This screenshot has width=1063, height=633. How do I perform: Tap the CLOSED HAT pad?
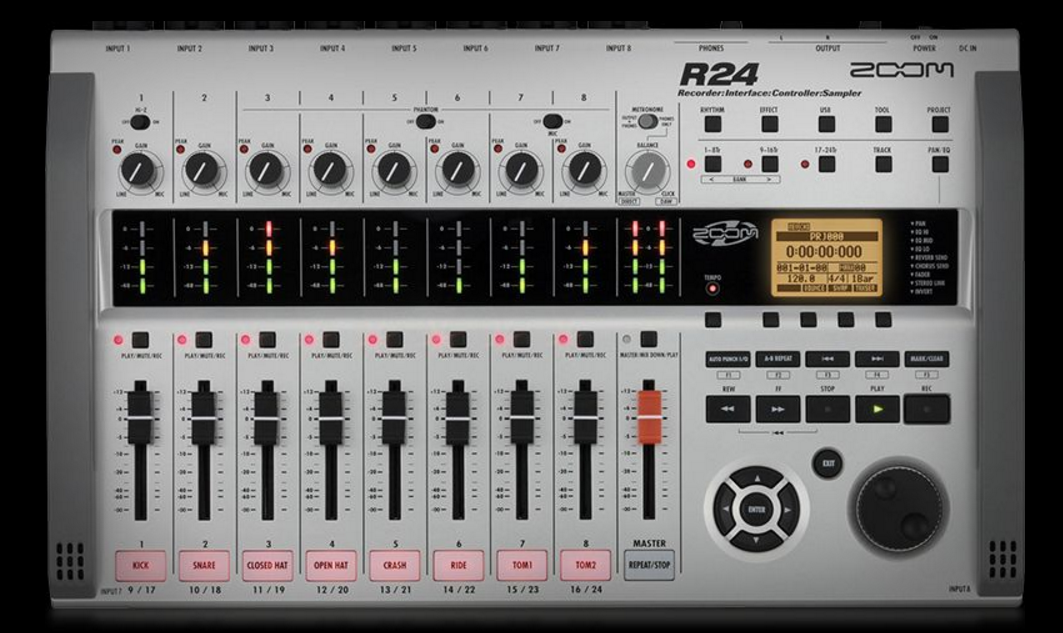(268, 565)
